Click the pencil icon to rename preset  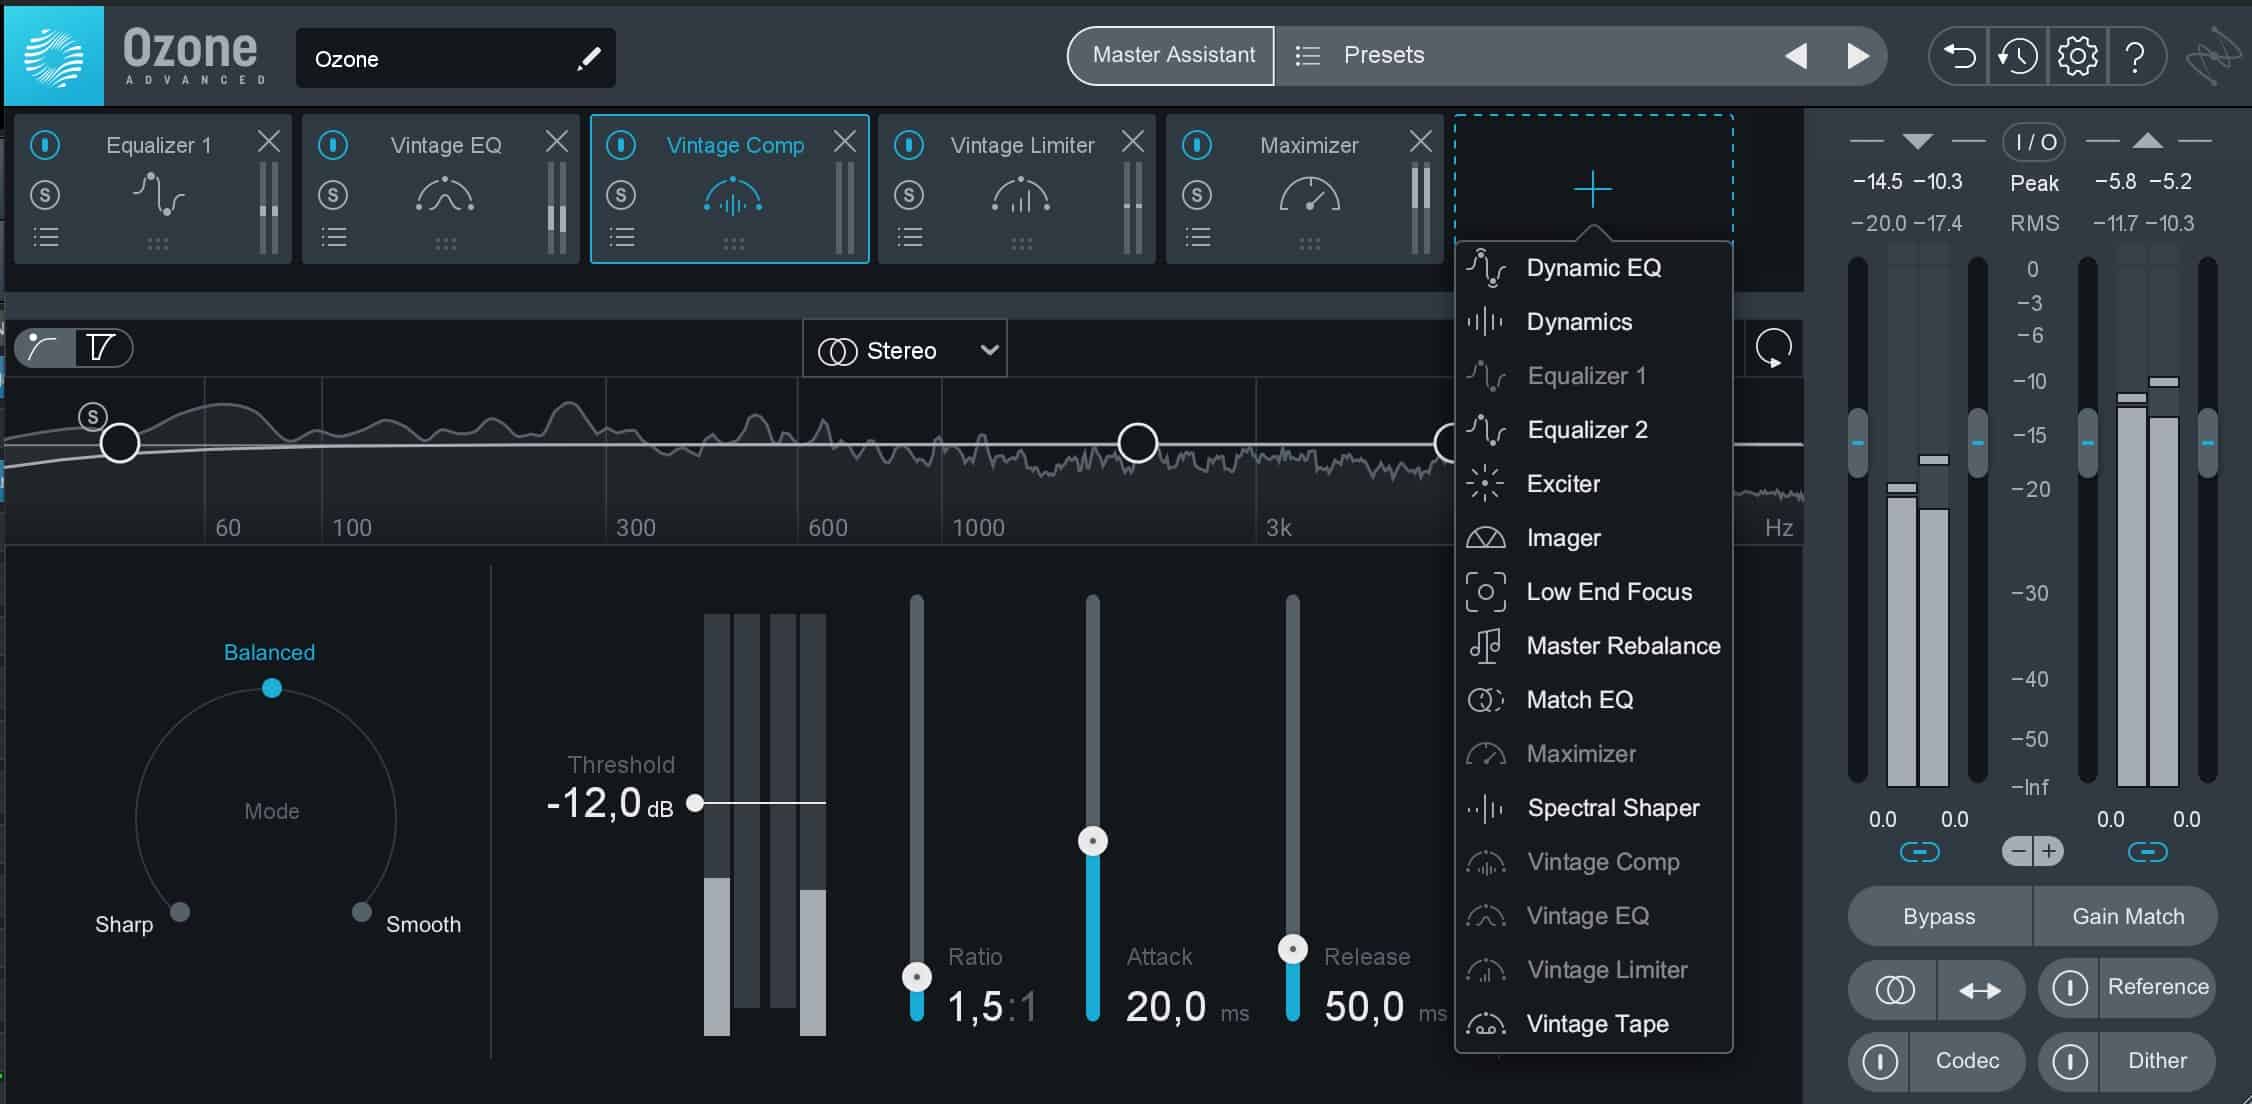(589, 59)
